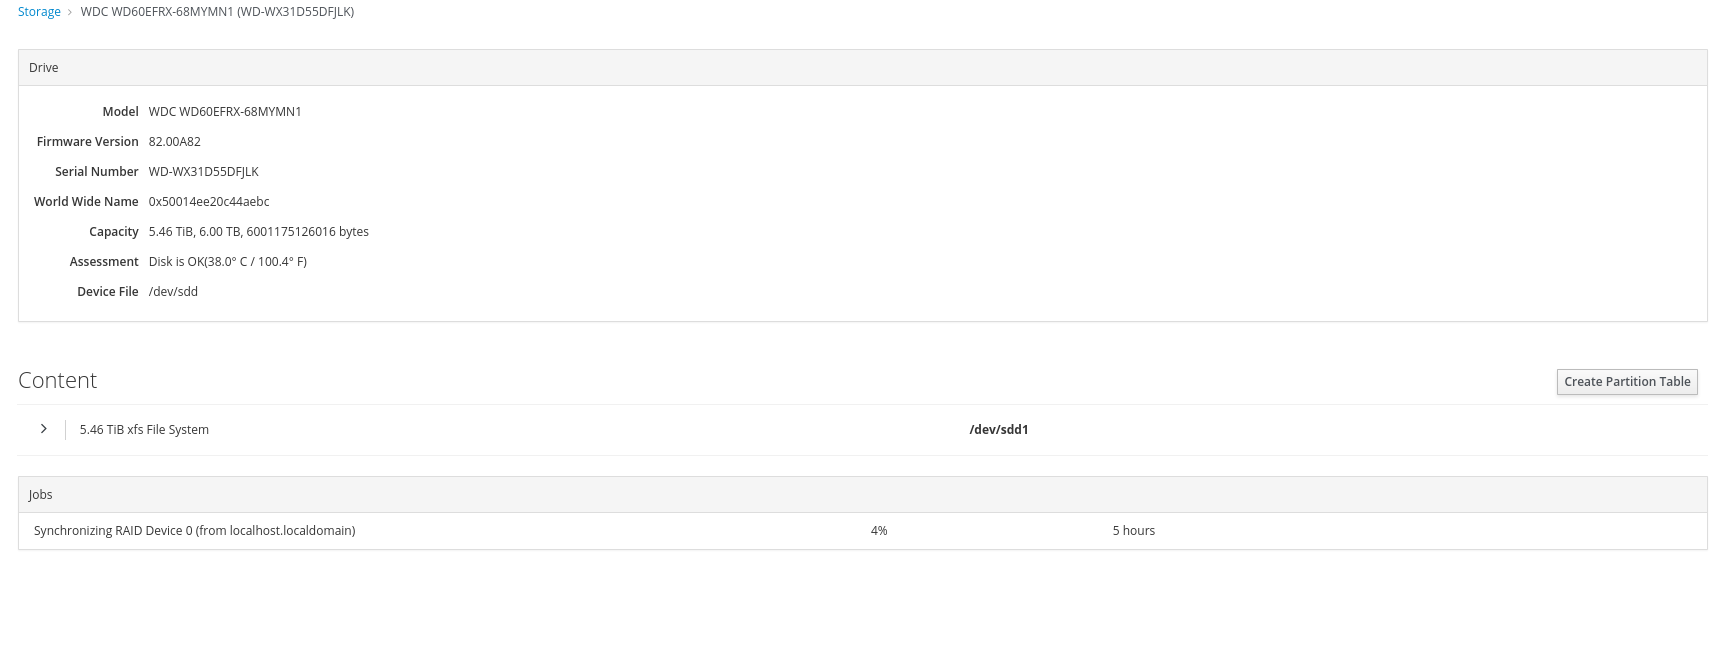Click the disk name in the breadcrumb
Viewport: 1727px width, 658px height.
tap(217, 11)
